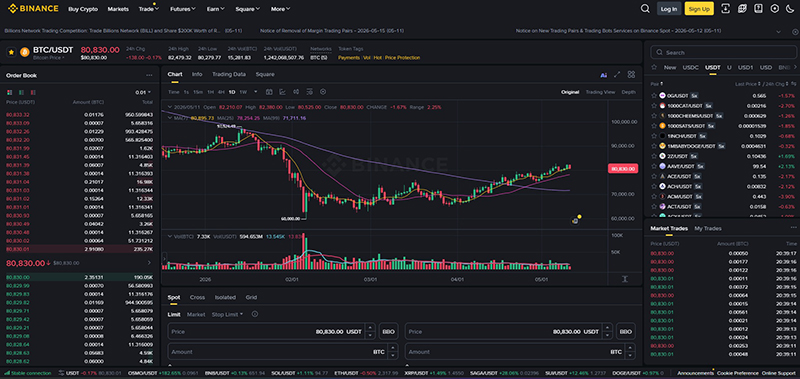Click BBO button next to buy price

[x=388, y=332]
